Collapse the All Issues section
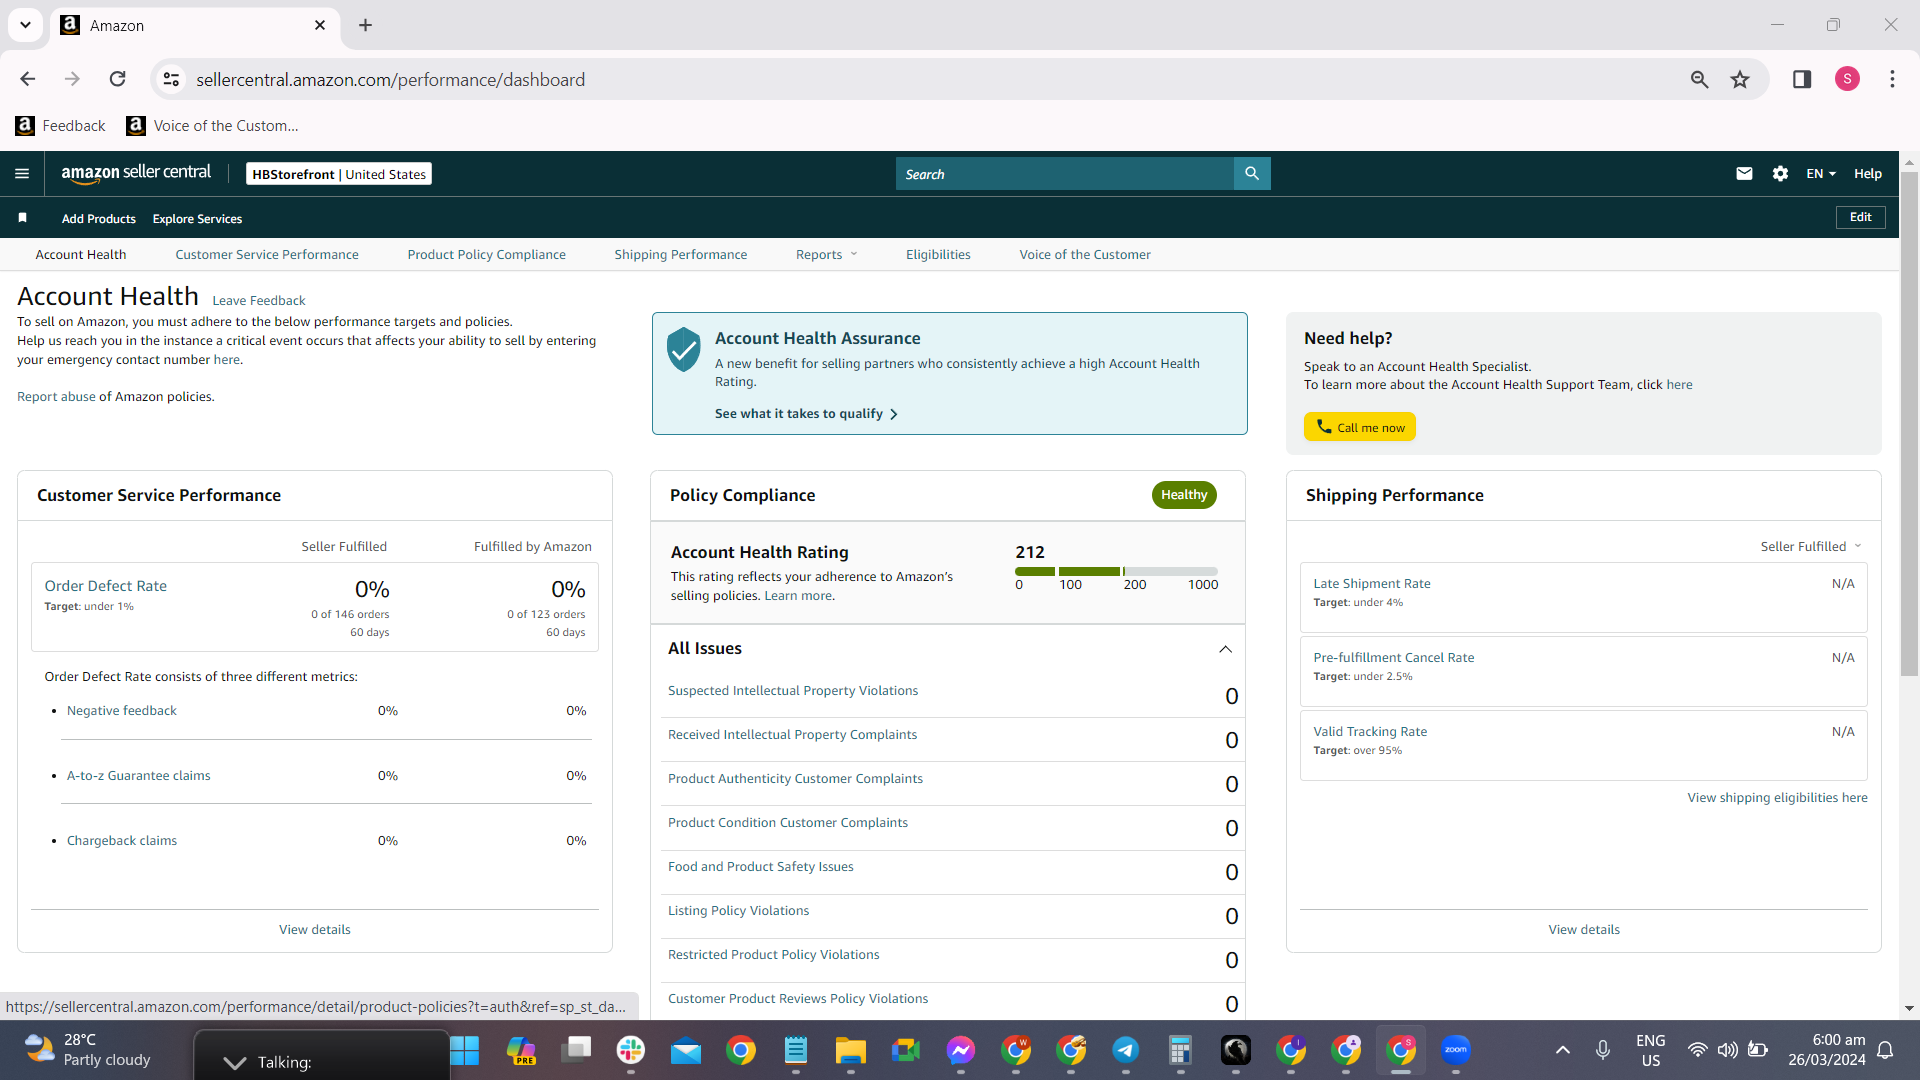 pos(1225,649)
